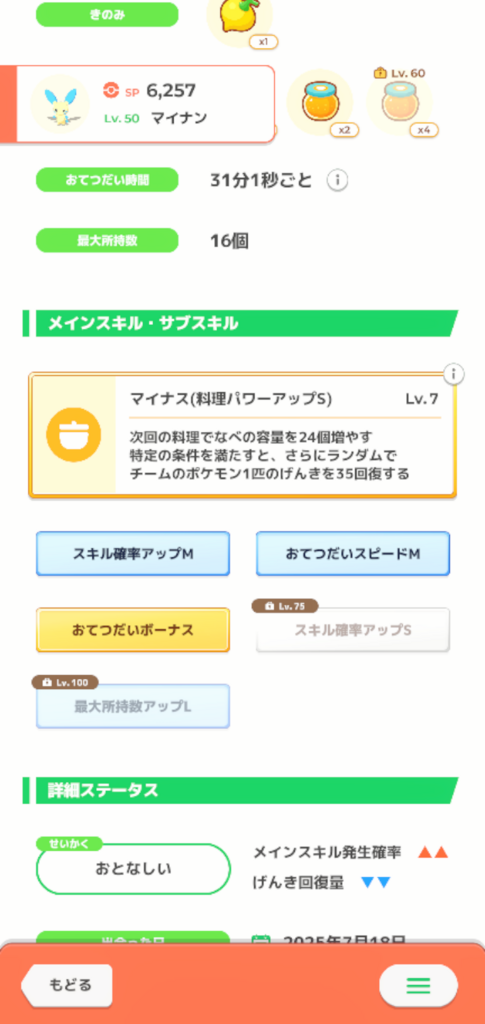485x1024 pixels.
Task: Tap the もどる back button
Action: click(x=67, y=985)
